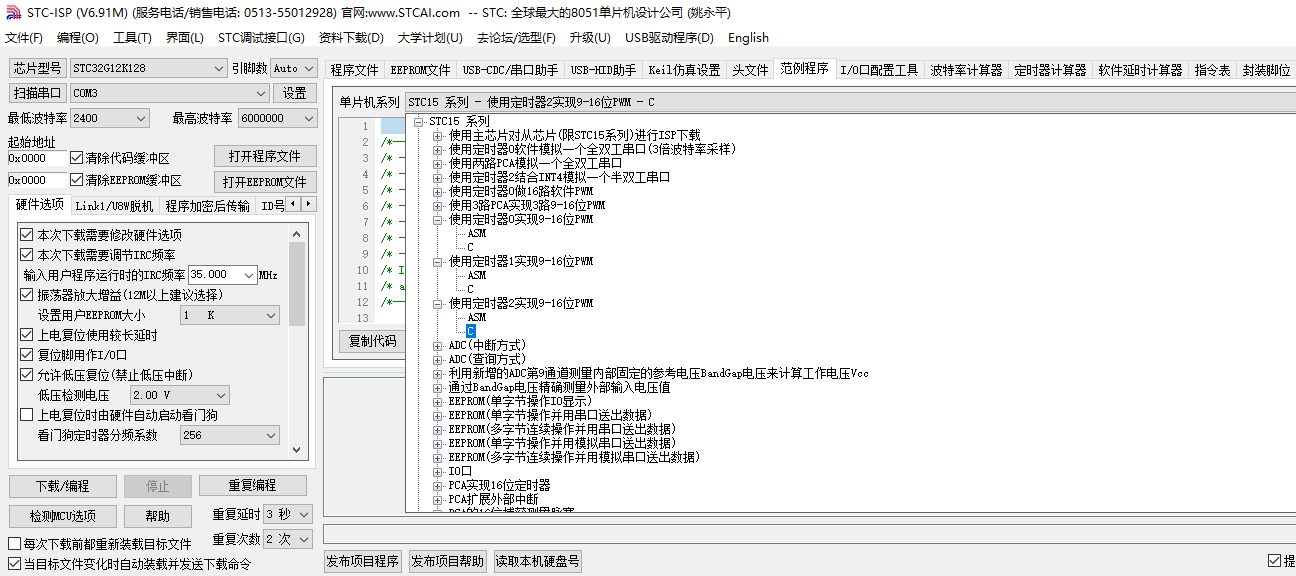This screenshot has height=576, width=1296.
Task: Toggle 复位脚用作I/O口 checkbox
Action: [x=27, y=355]
